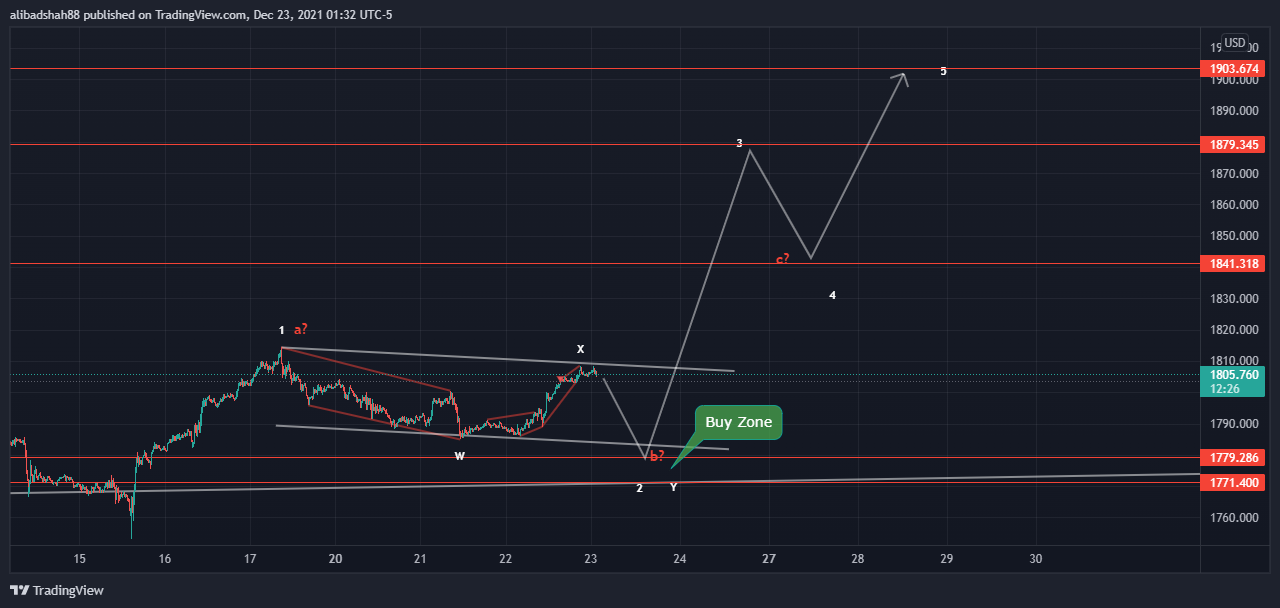Click date 20 on the time axis

tap(336, 558)
